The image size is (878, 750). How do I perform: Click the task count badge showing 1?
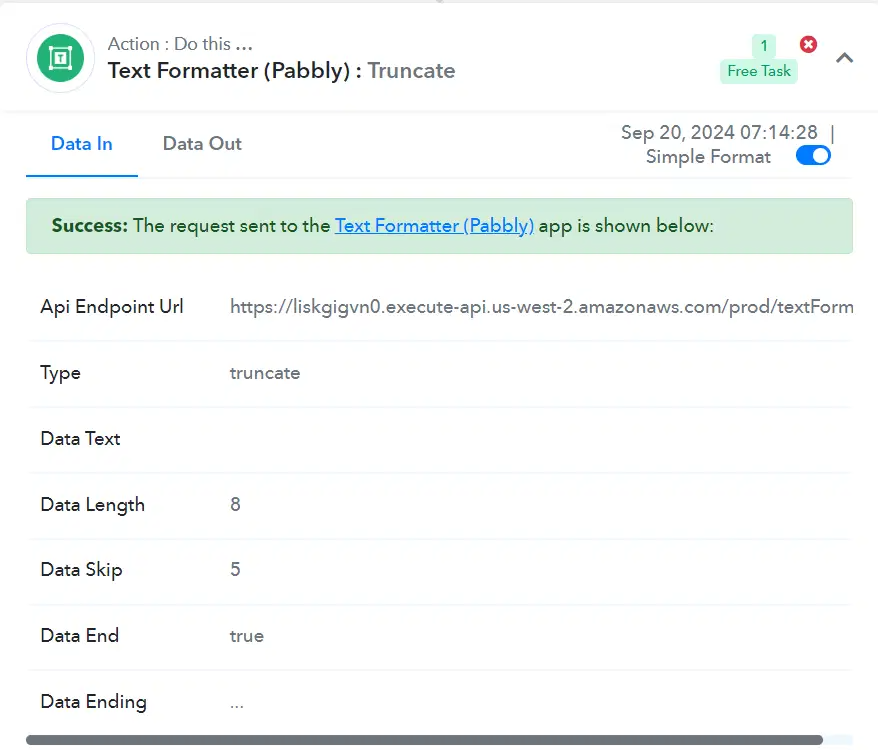pos(764,46)
